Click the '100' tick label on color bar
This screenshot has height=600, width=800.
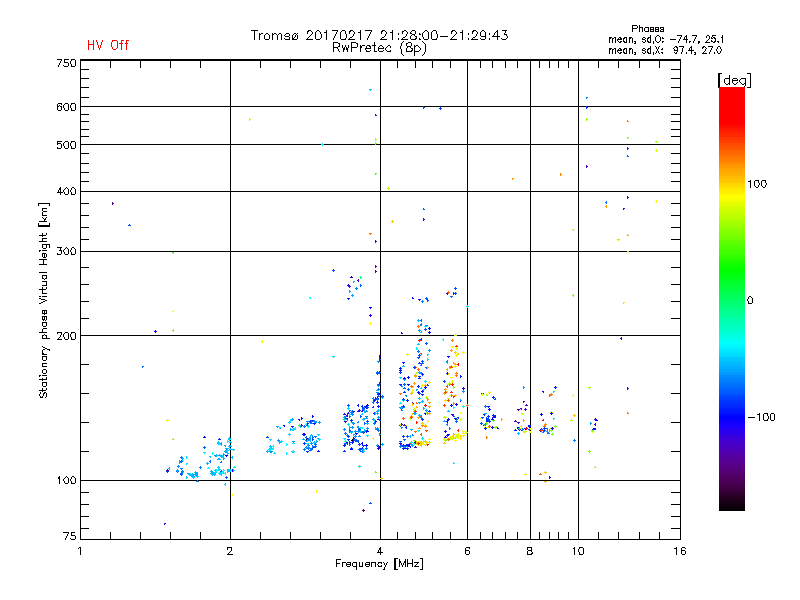[x=757, y=184]
